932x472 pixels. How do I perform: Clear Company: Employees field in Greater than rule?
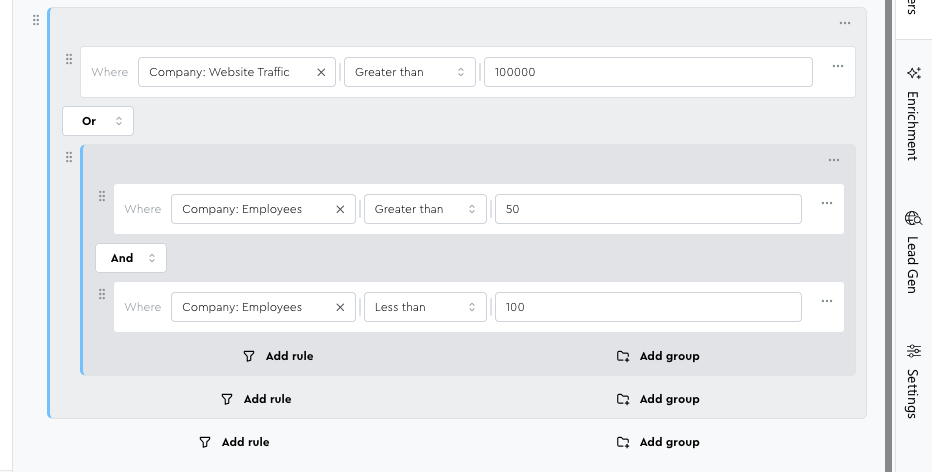pos(340,209)
